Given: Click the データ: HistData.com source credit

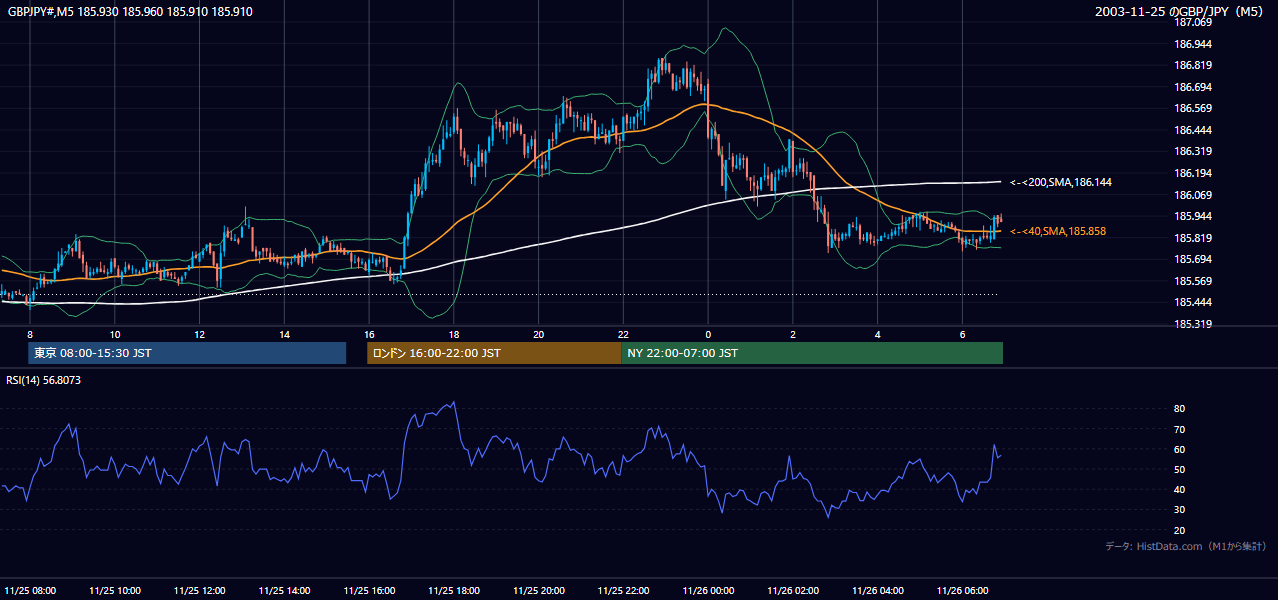Looking at the screenshot, I should pos(1186,546).
